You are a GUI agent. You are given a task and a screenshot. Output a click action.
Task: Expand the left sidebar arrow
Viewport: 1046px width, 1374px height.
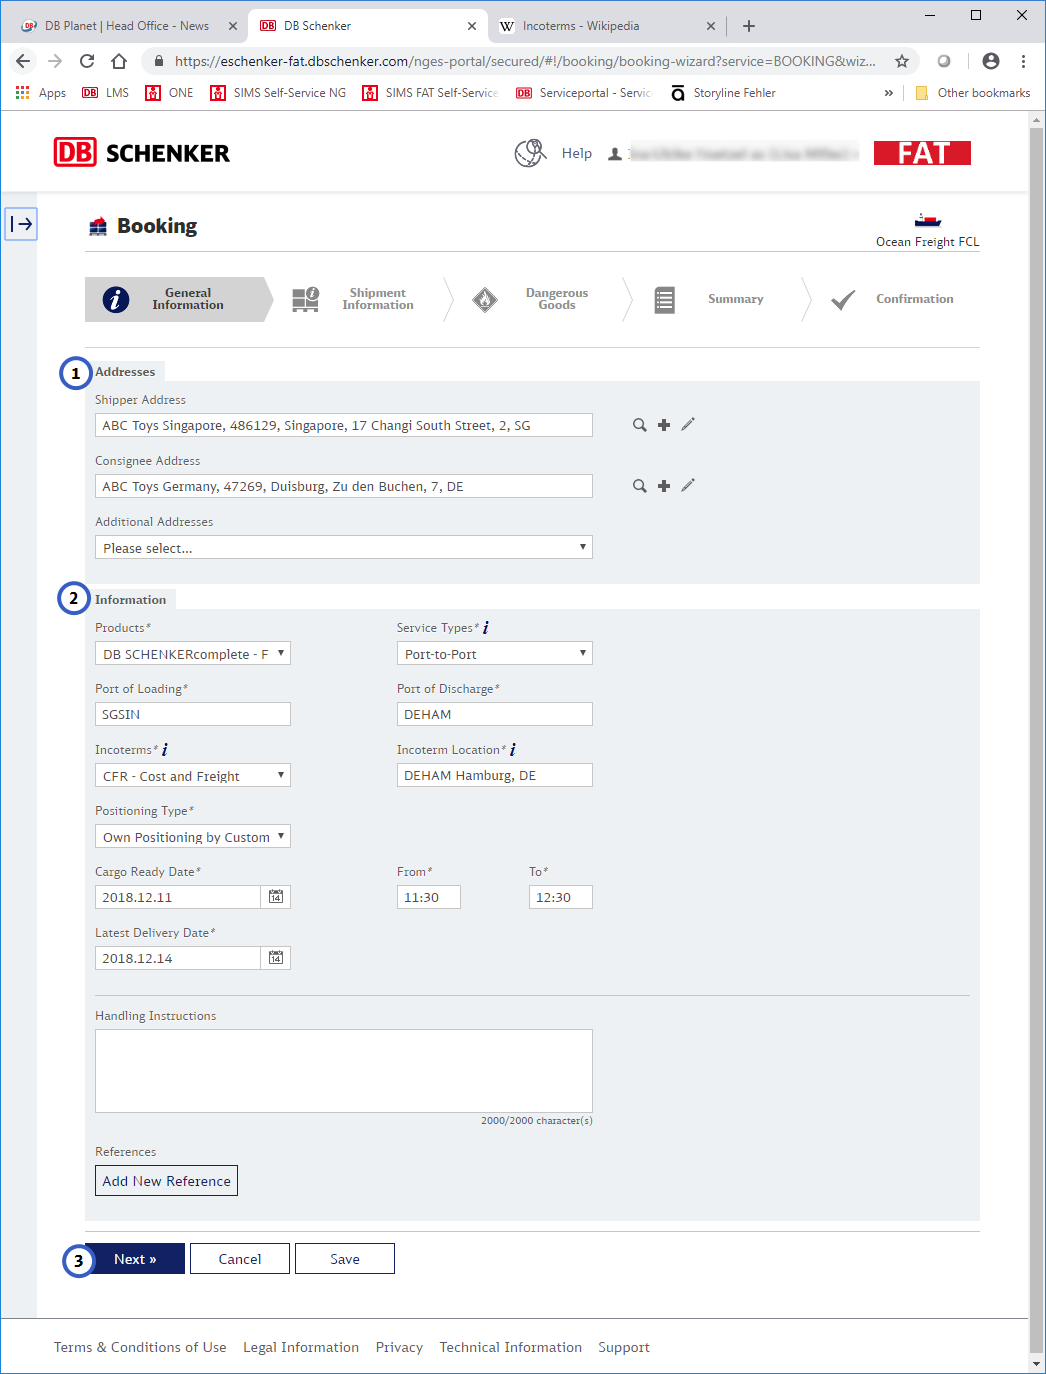[x=21, y=224]
